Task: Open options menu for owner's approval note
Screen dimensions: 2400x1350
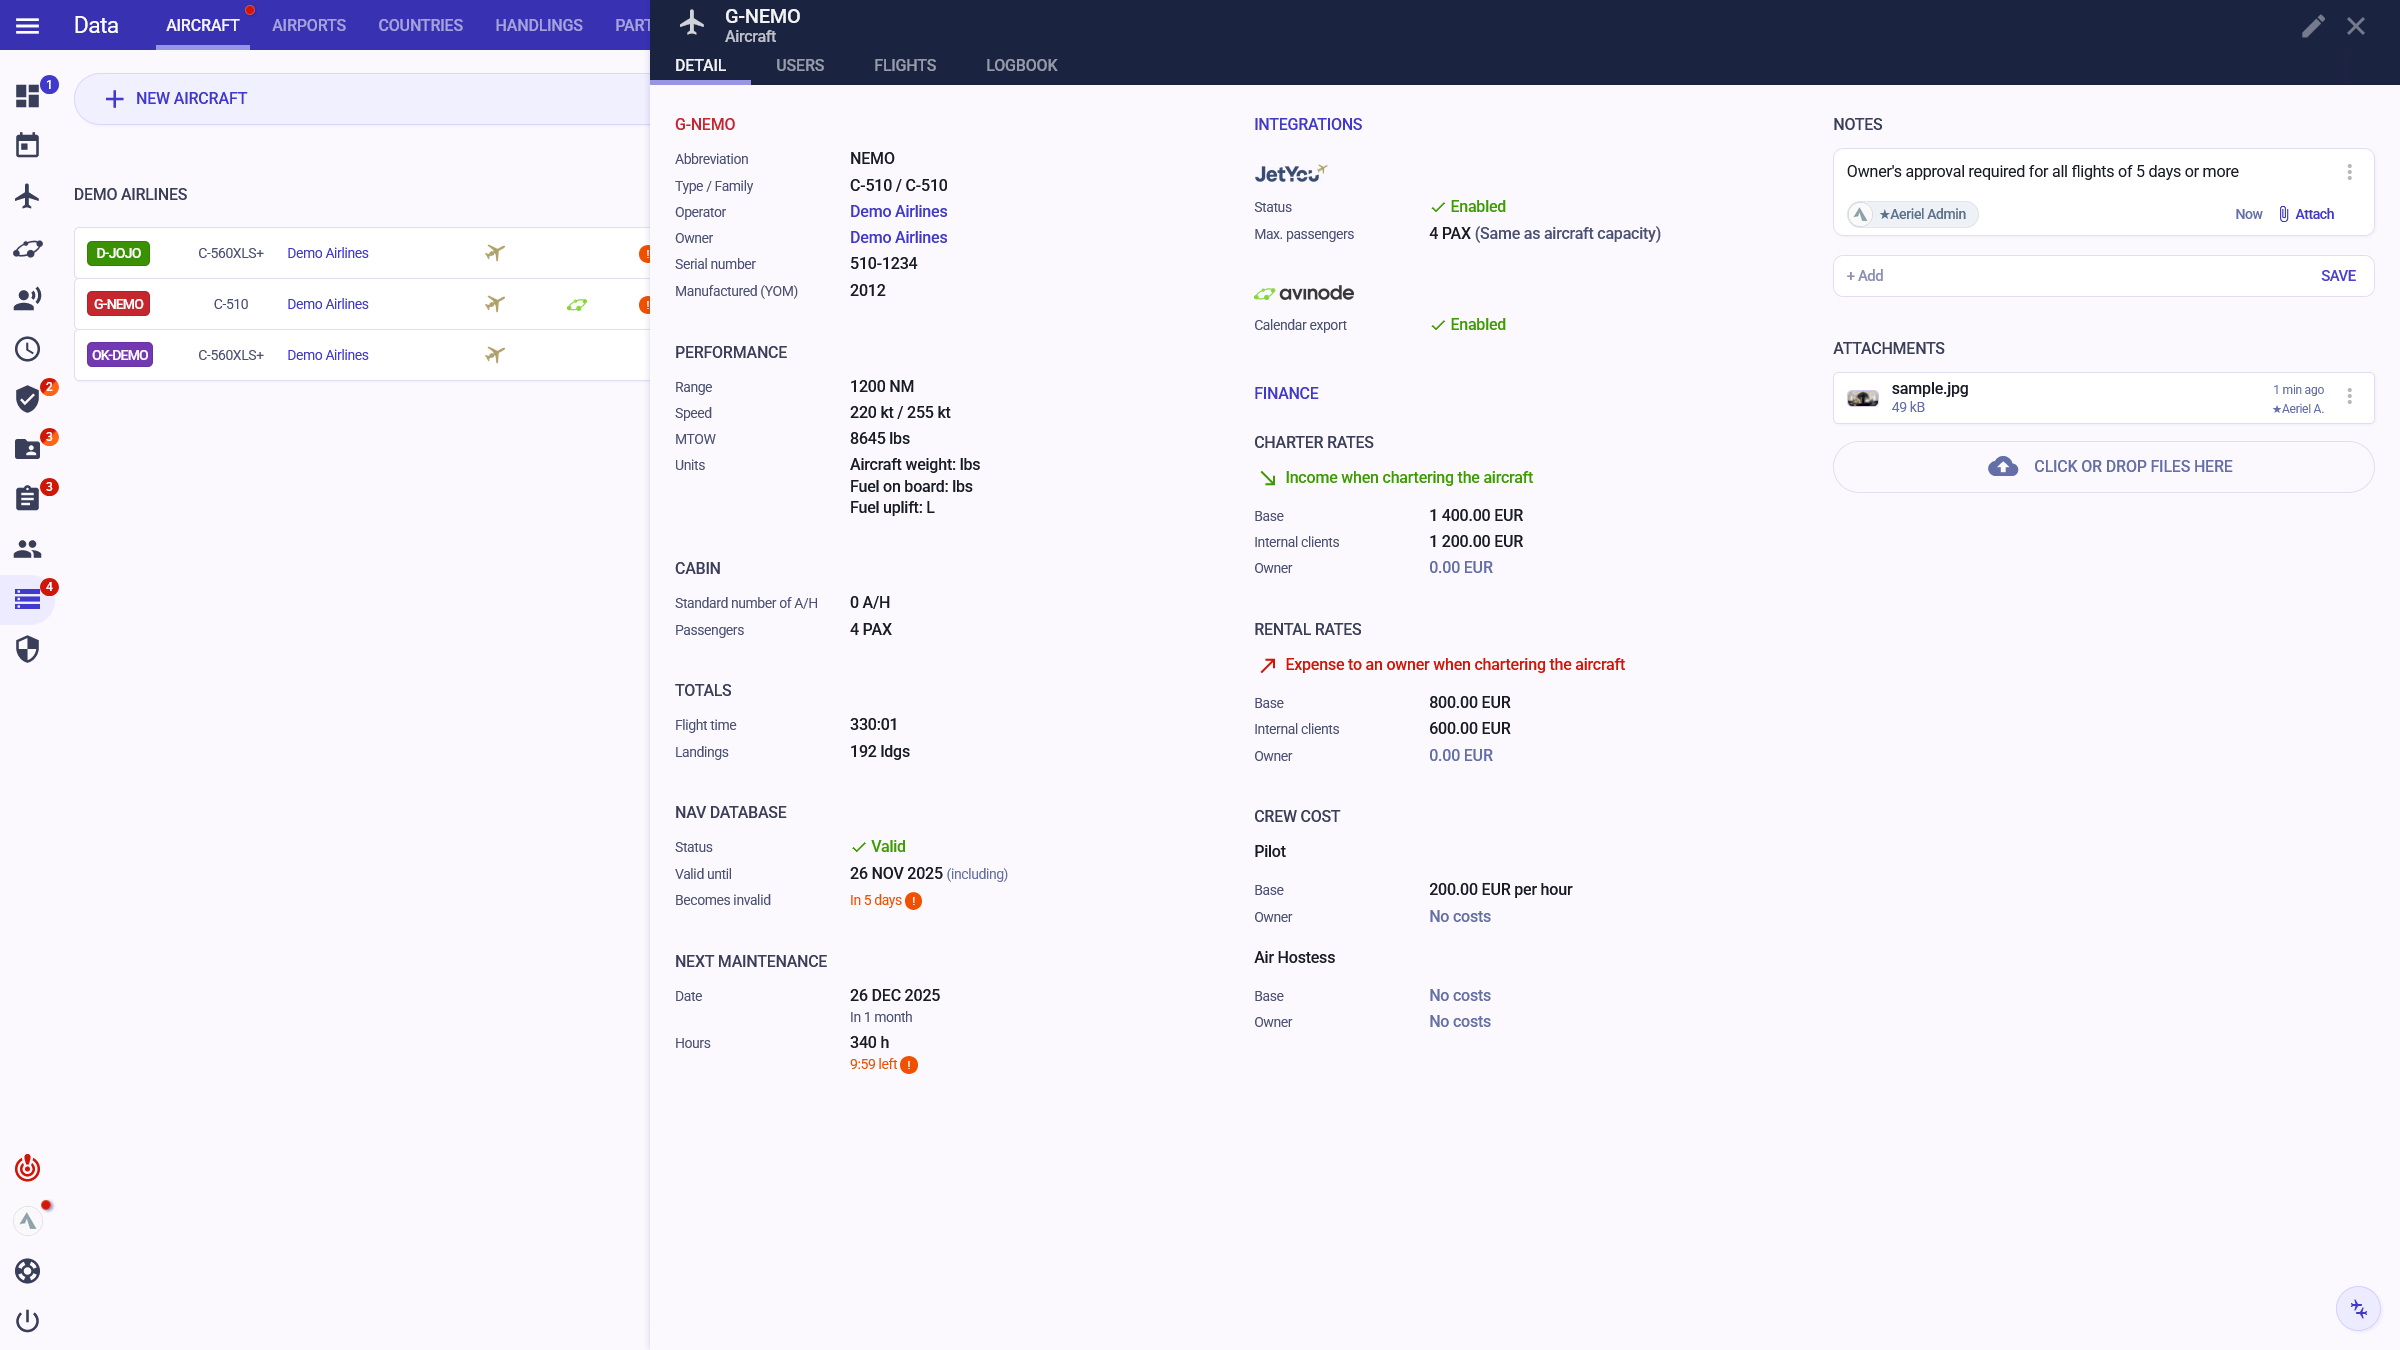Action: pyautogui.click(x=2350, y=172)
